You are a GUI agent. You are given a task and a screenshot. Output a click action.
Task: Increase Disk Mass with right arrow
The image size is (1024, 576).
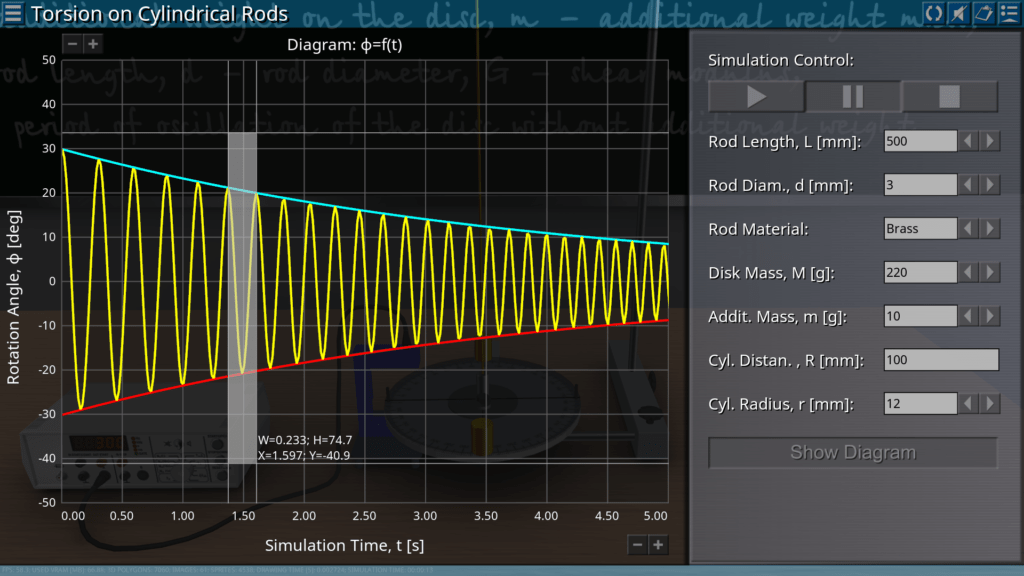click(x=989, y=272)
